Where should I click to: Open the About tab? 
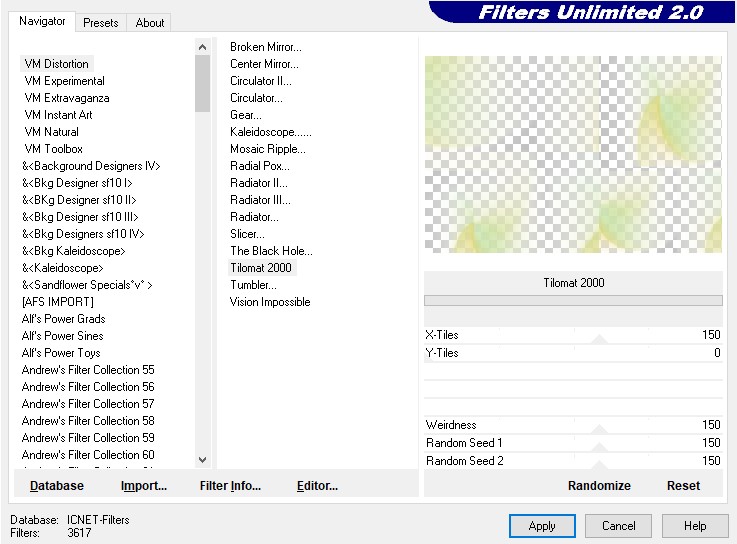[150, 23]
